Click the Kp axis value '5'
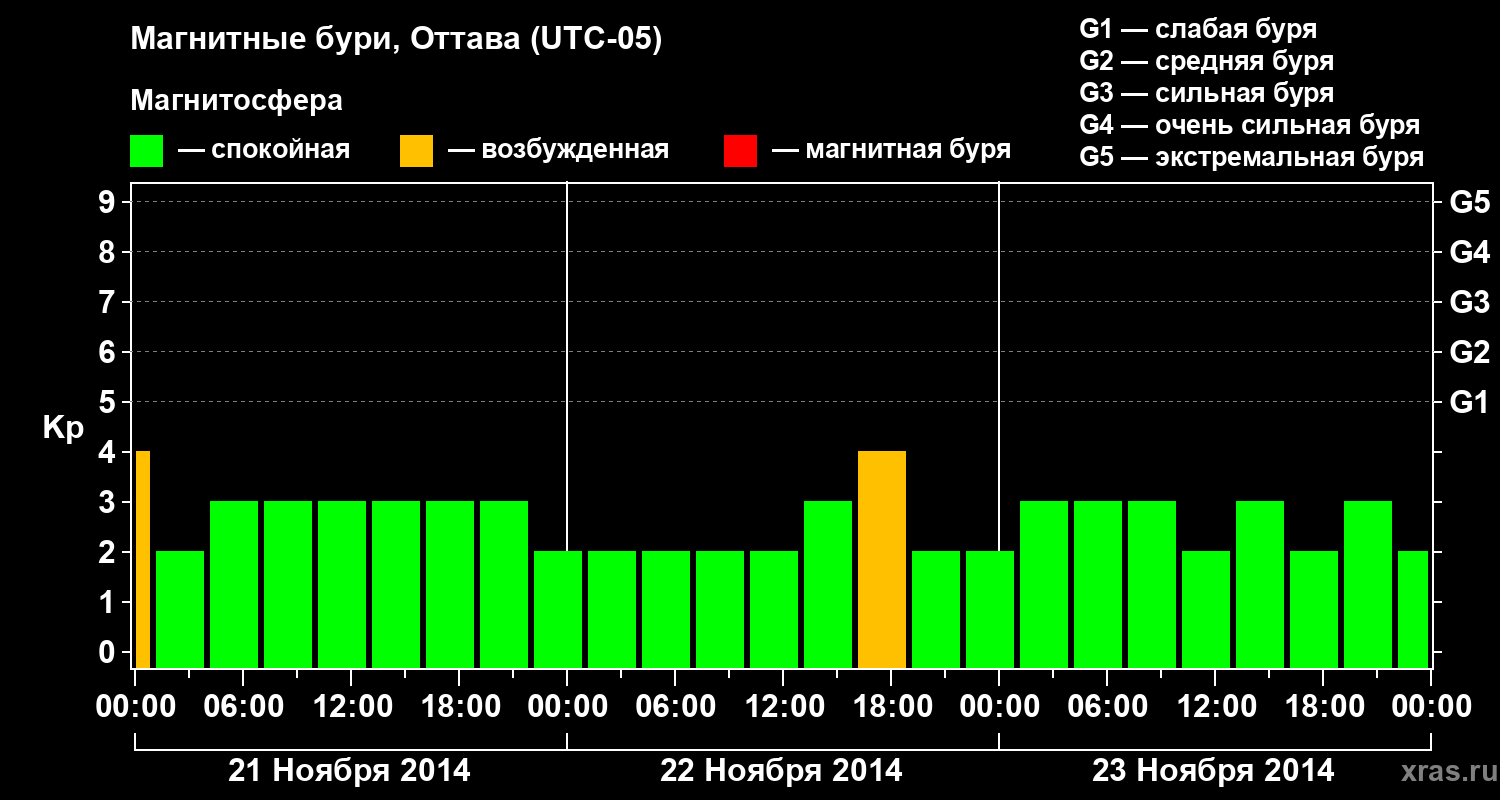The width and height of the screenshot is (1500, 800). pos(109,403)
